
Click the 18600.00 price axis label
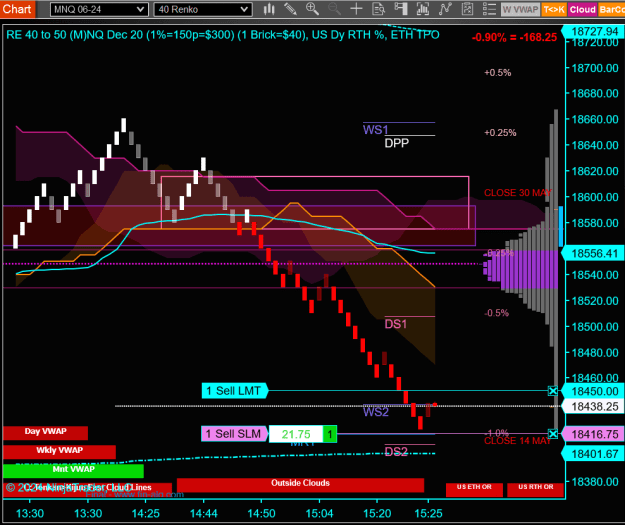point(595,197)
